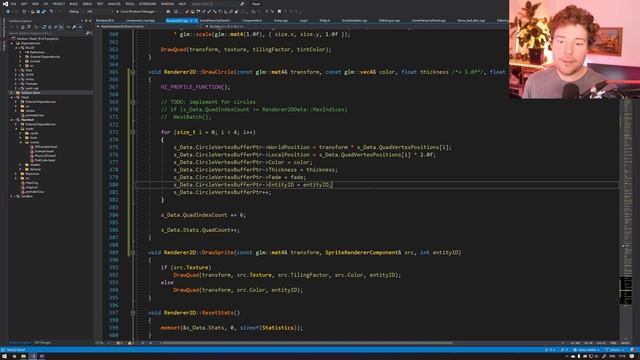Open the FILE menu
Screen dimensions: 640x360
pyautogui.click(x=13, y=4)
